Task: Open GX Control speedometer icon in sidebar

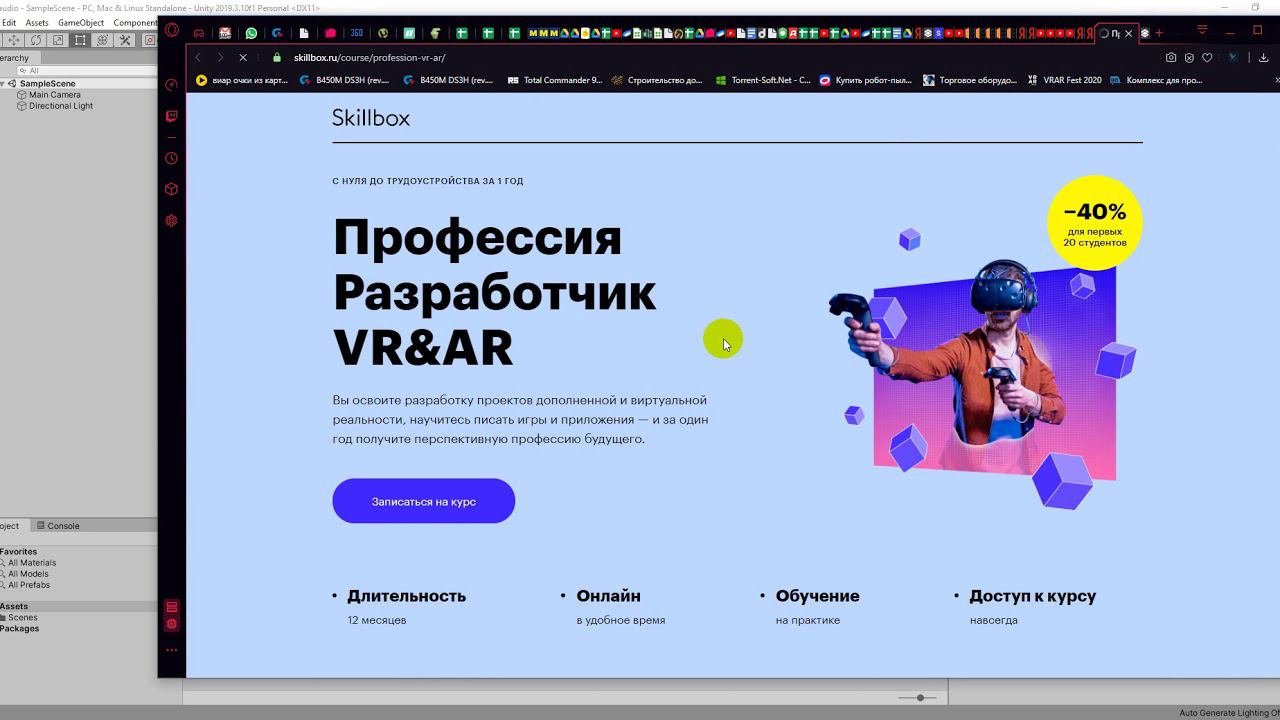Action: pyautogui.click(x=171, y=85)
